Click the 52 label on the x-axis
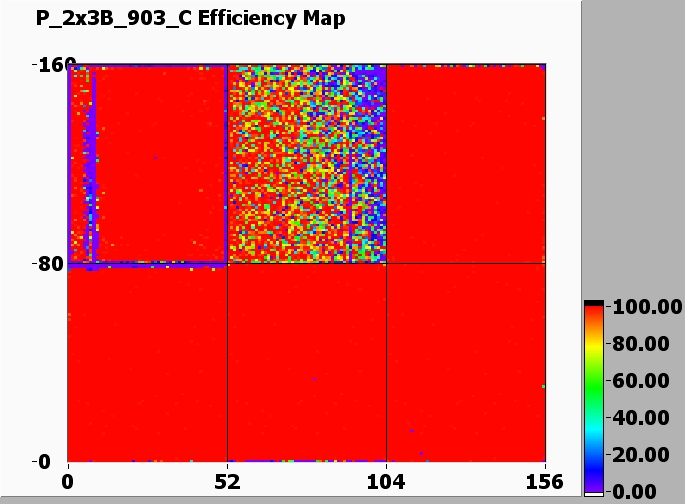This screenshot has height=504, width=685. click(228, 481)
